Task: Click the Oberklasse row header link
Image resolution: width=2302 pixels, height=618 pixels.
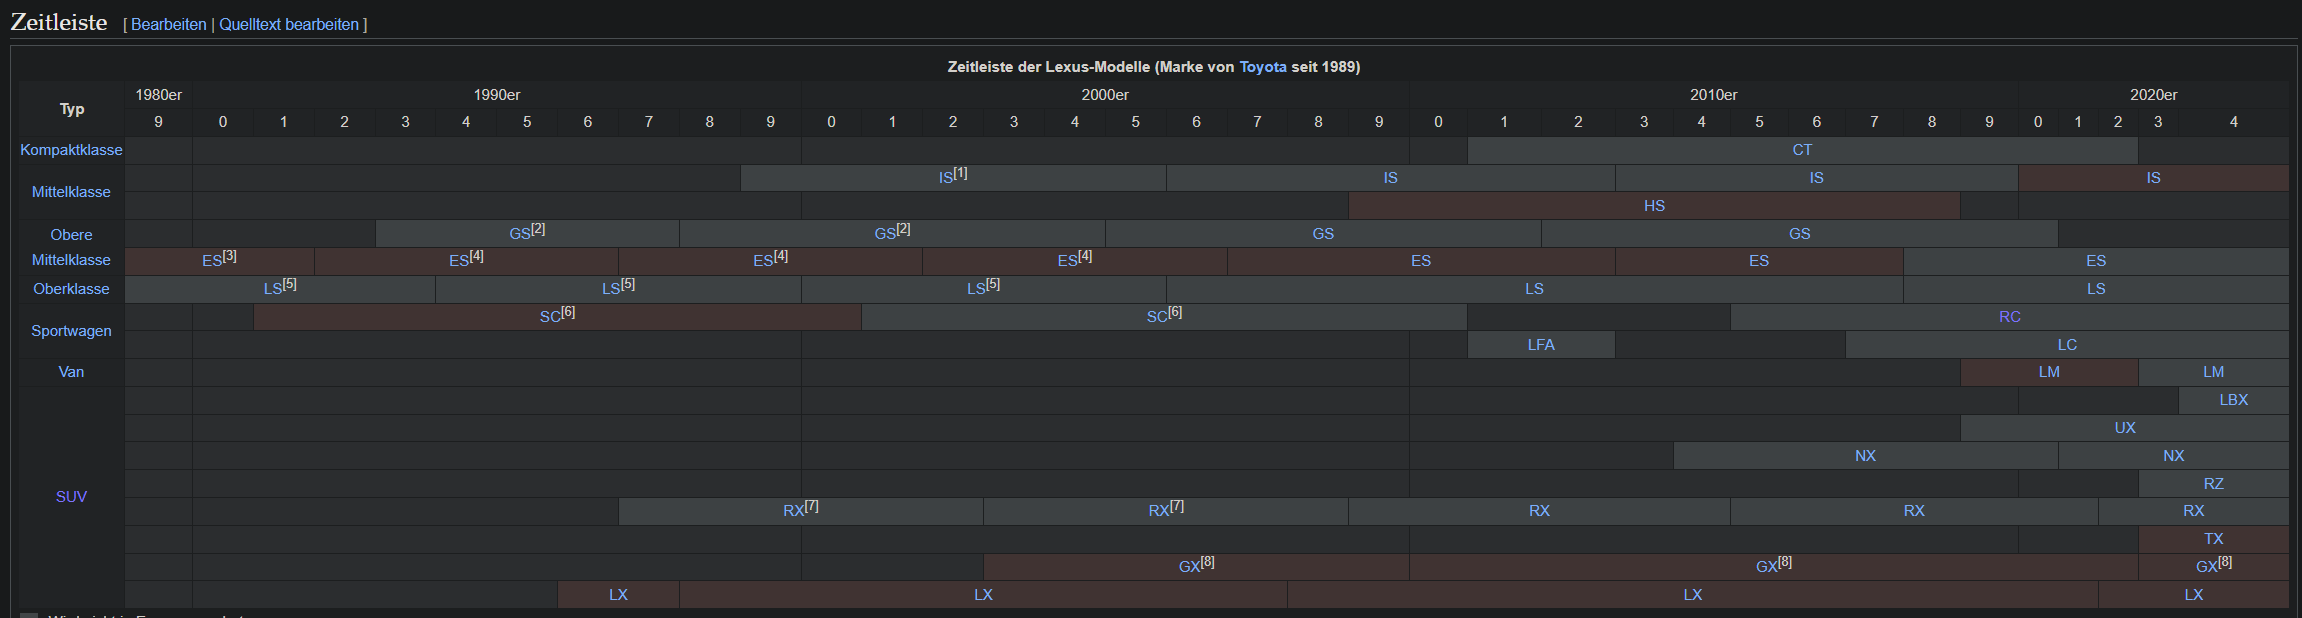Action: tap(71, 289)
